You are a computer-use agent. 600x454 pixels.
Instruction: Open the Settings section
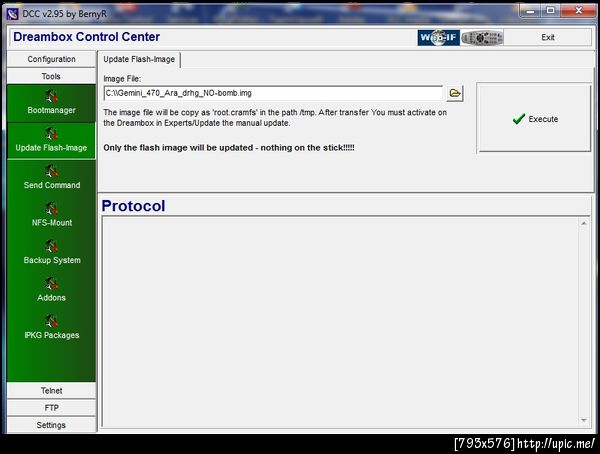[x=51, y=425]
